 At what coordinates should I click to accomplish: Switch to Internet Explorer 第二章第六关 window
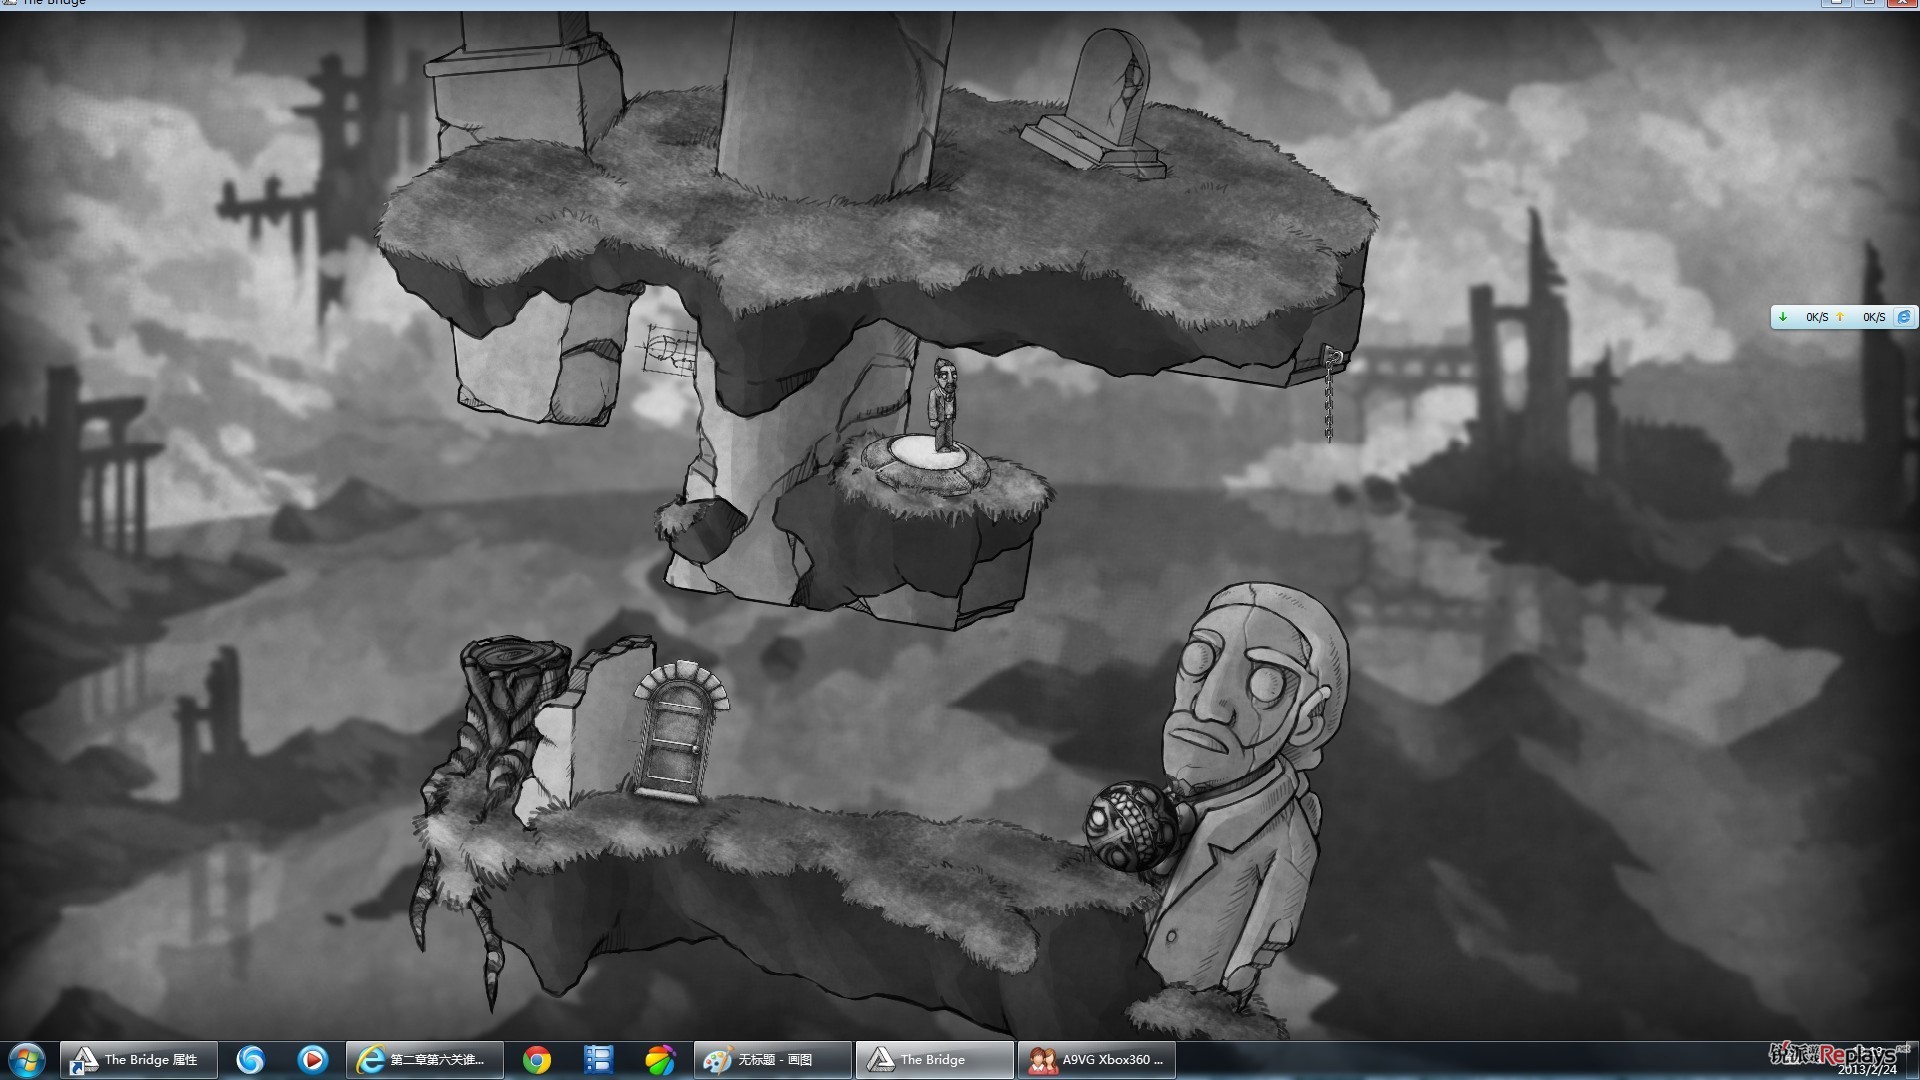(x=425, y=1059)
